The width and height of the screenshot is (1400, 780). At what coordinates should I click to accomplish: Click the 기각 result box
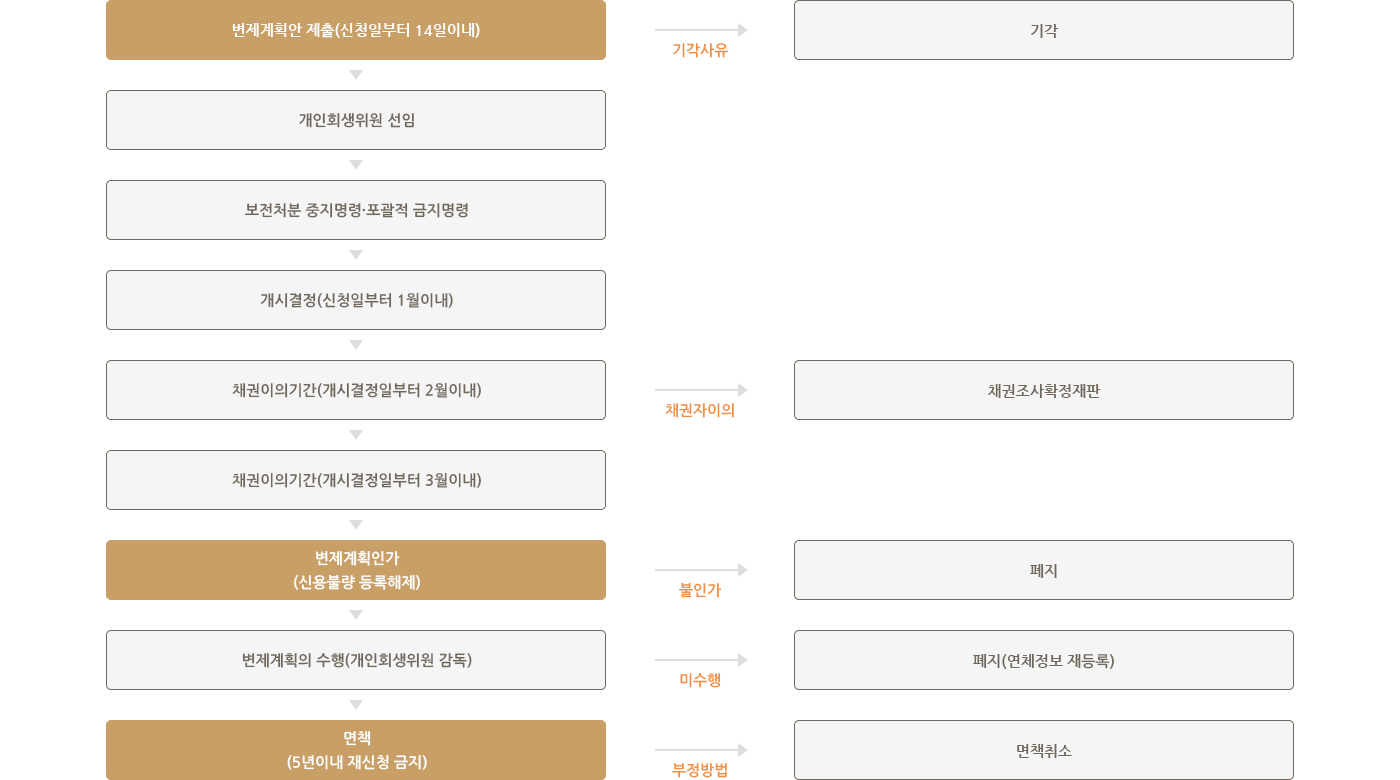(1044, 30)
